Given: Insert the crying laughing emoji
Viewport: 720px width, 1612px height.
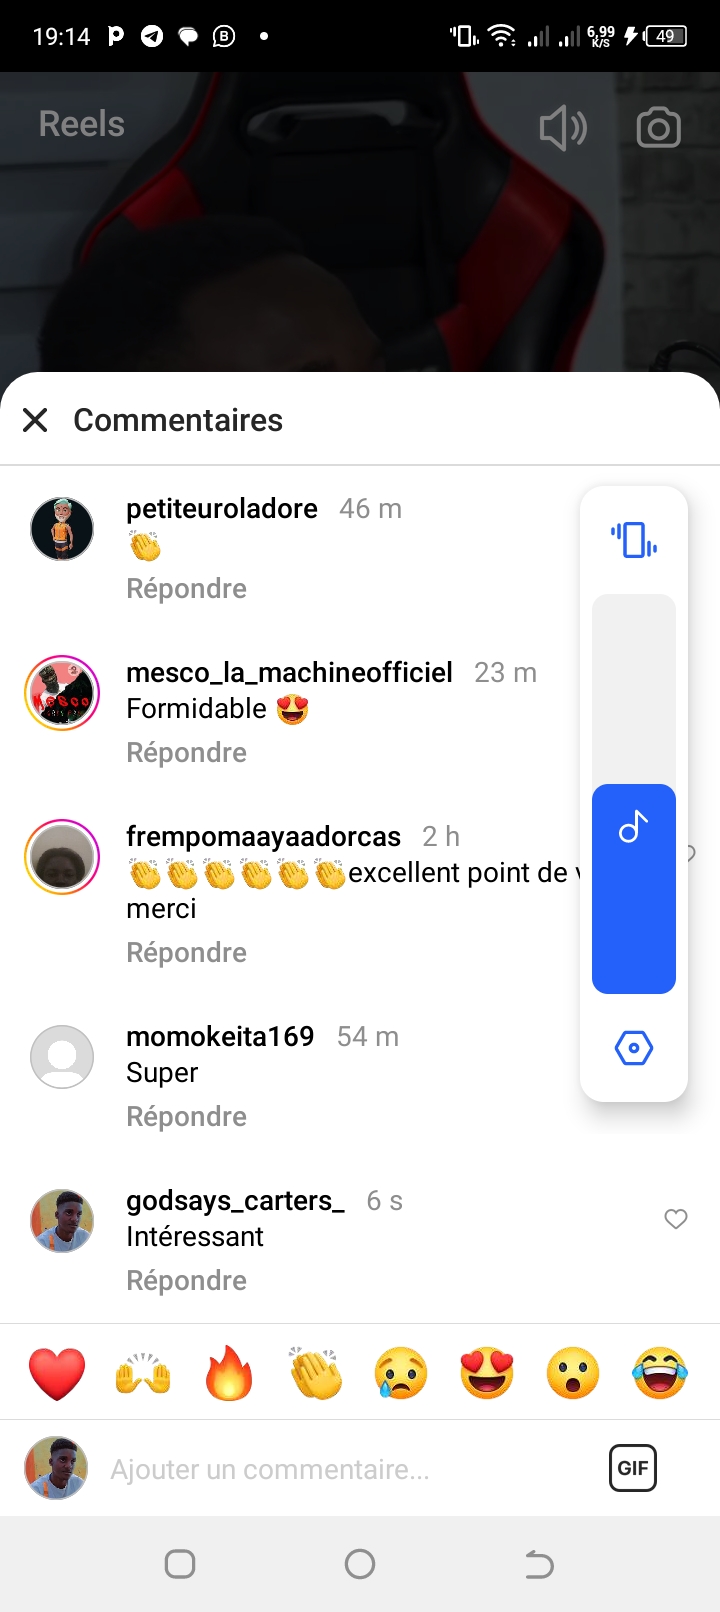Looking at the screenshot, I should [660, 1373].
